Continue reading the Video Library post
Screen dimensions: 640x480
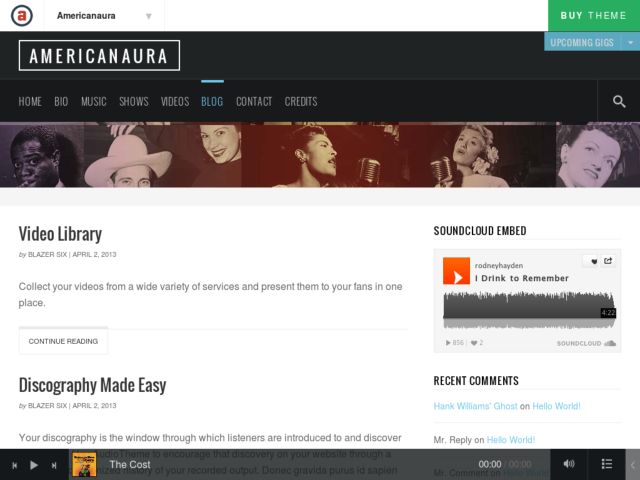point(63,341)
